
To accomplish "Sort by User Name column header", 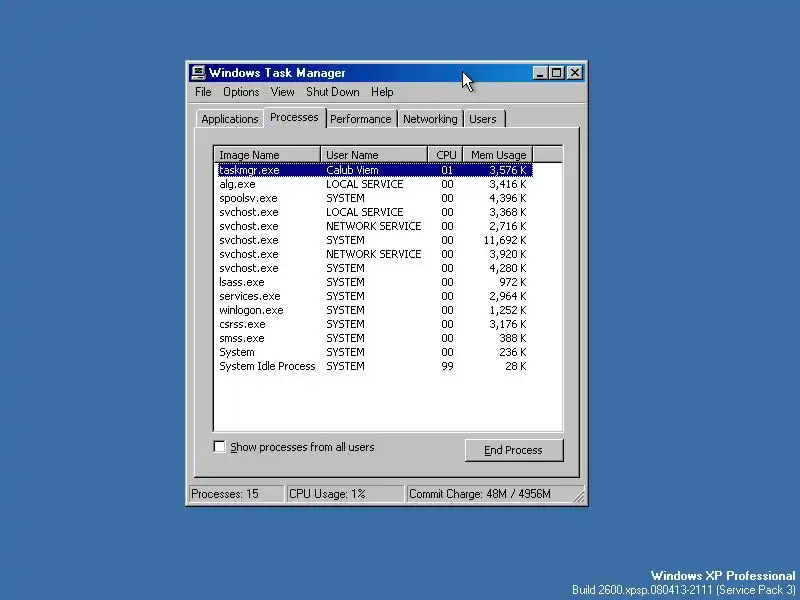I will tap(374, 155).
